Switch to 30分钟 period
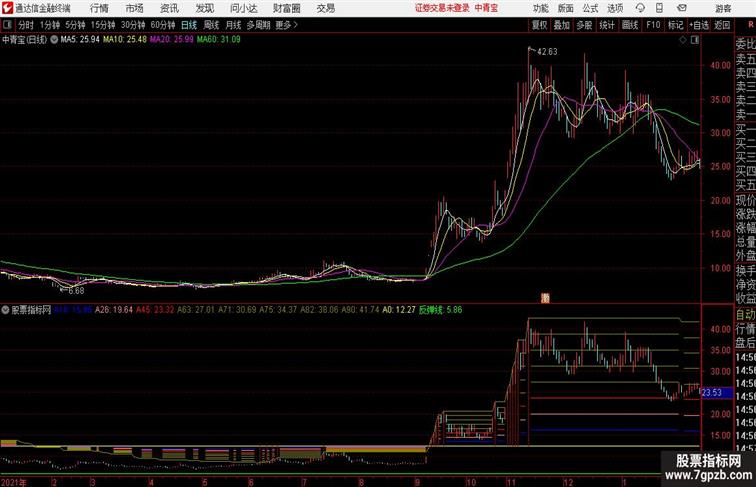 pos(133,25)
